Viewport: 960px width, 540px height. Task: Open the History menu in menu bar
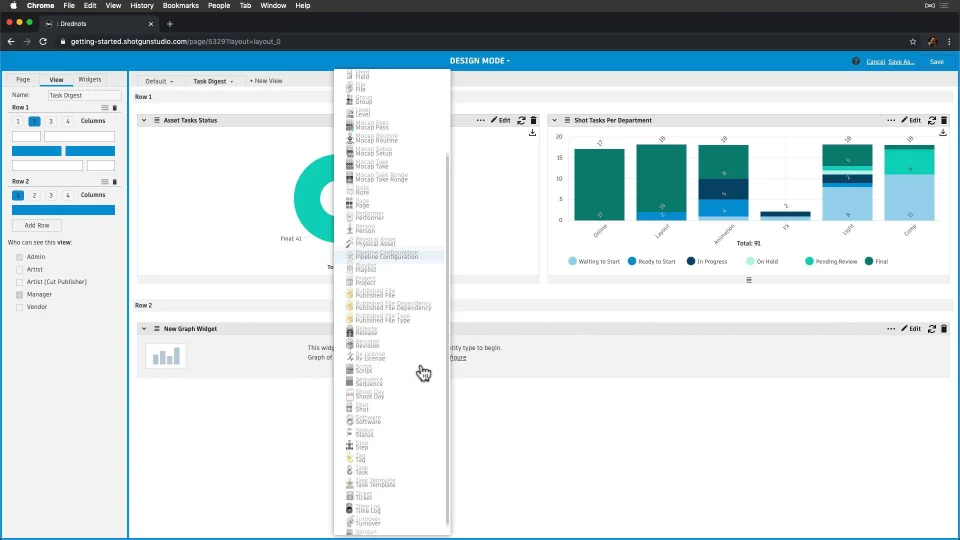point(141,6)
